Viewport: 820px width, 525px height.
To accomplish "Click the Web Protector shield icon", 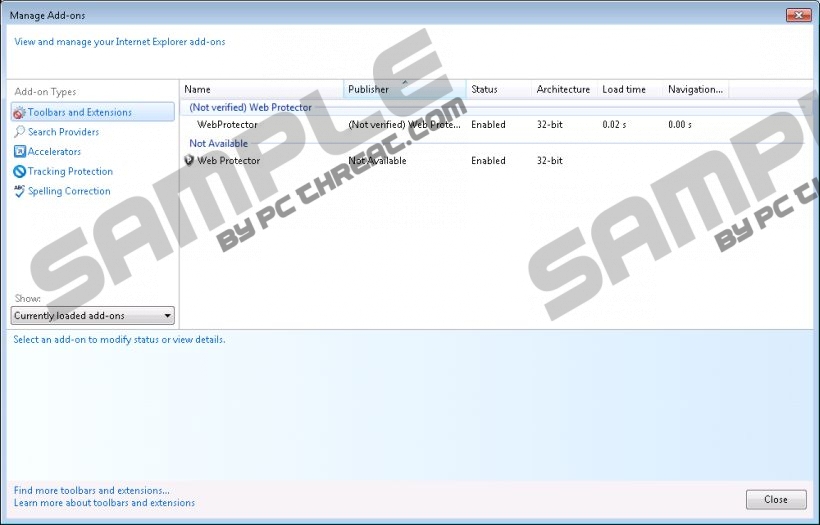I will tap(189, 161).
